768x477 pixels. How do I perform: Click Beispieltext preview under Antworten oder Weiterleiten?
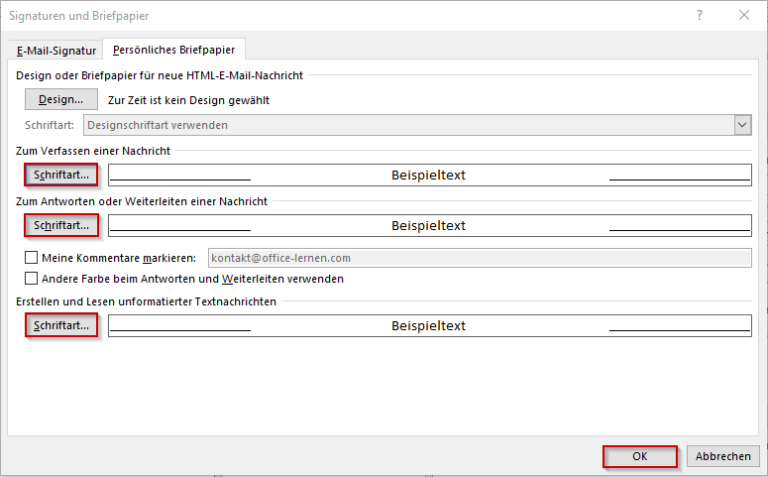click(429, 226)
